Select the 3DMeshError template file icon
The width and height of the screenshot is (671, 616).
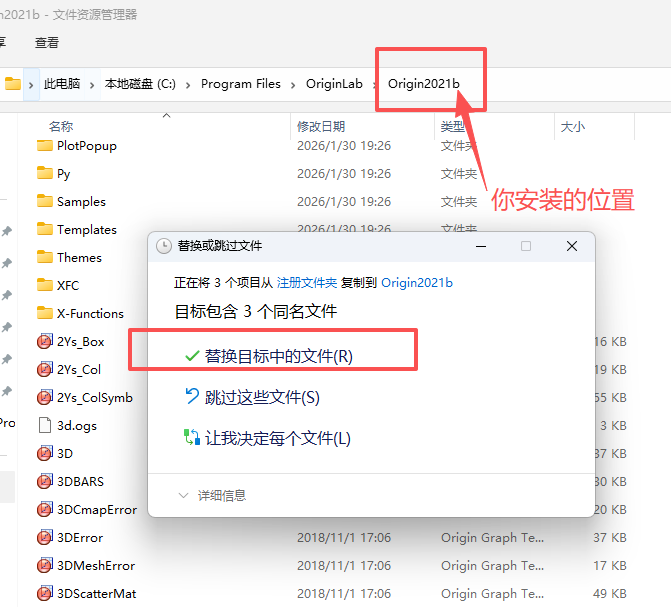[x=45, y=565]
